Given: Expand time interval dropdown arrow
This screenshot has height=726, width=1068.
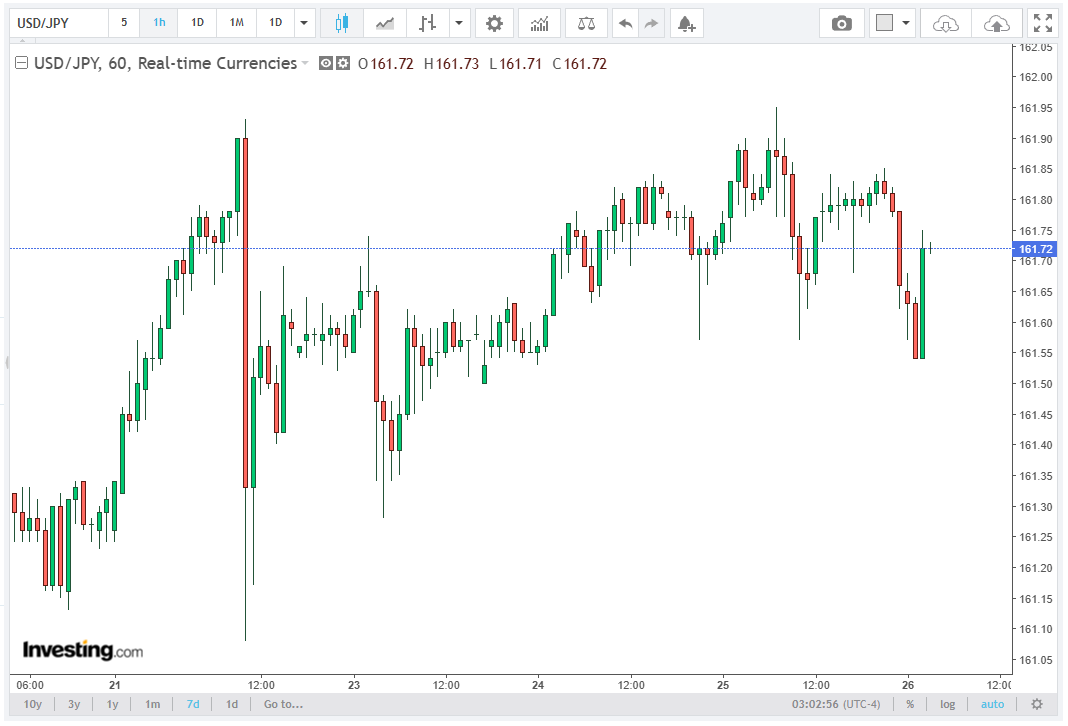Looking at the screenshot, I should tap(304, 23).
